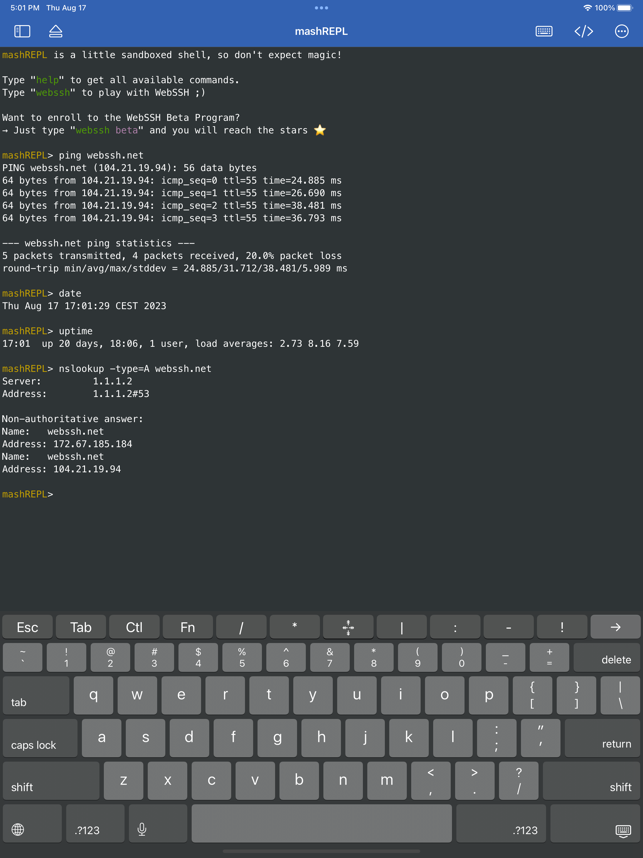Toggle the Ctl modifier key
This screenshot has height=858, width=643.
(x=134, y=627)
